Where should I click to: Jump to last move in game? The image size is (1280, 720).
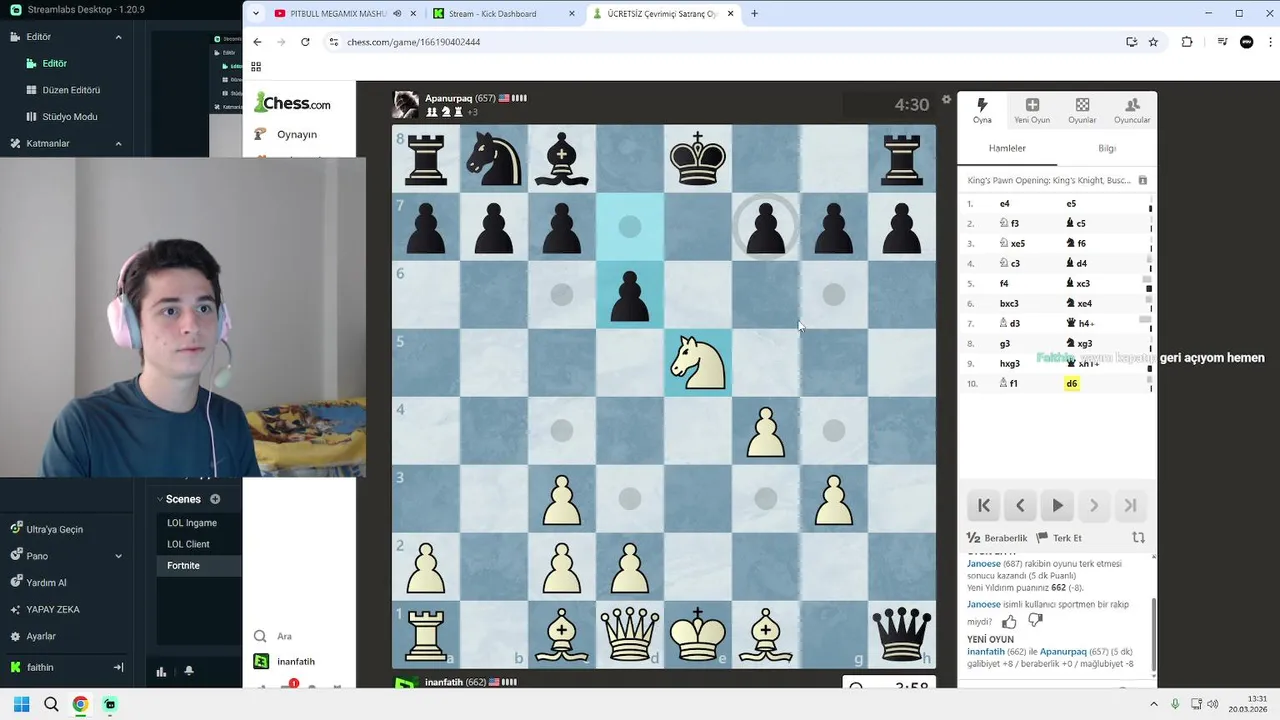pyautogui.click(x=1130, y=506)
